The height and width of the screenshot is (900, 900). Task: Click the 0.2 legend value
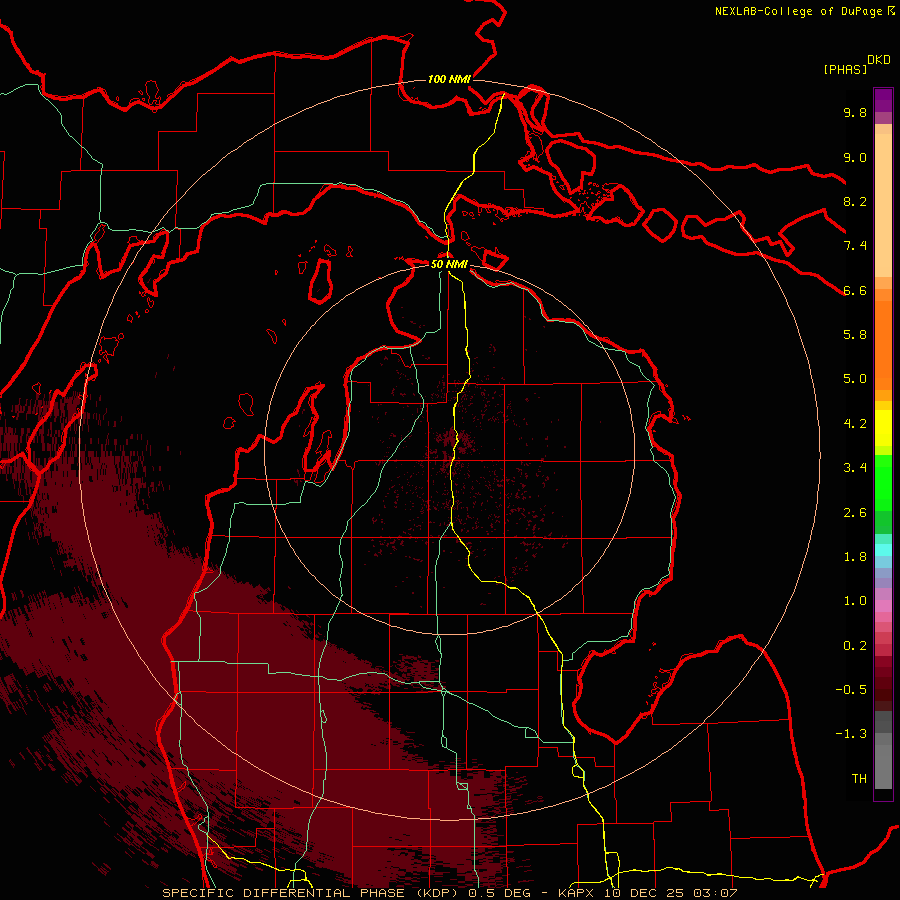click(855, 646)
